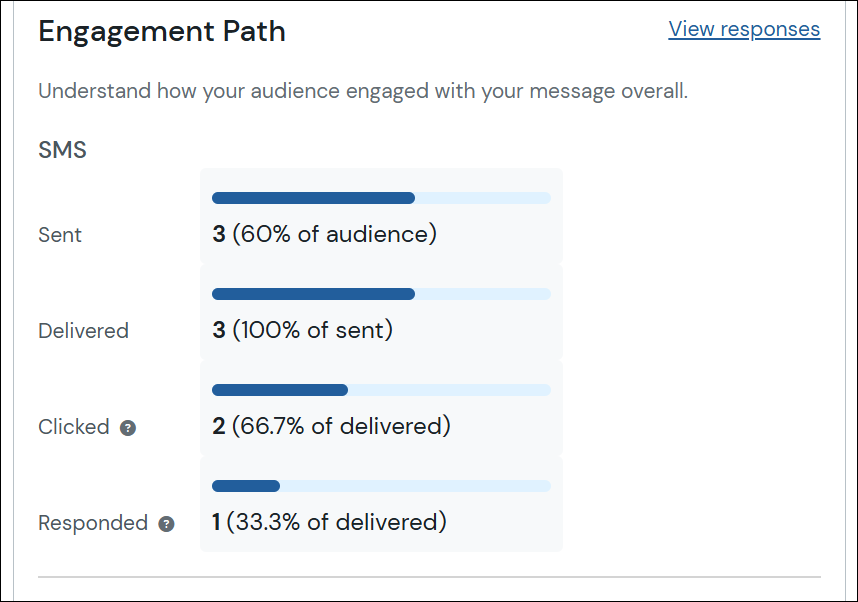Click the Delivered row label
The width and height of the screenshot is (858, 602).
point(83,331)
